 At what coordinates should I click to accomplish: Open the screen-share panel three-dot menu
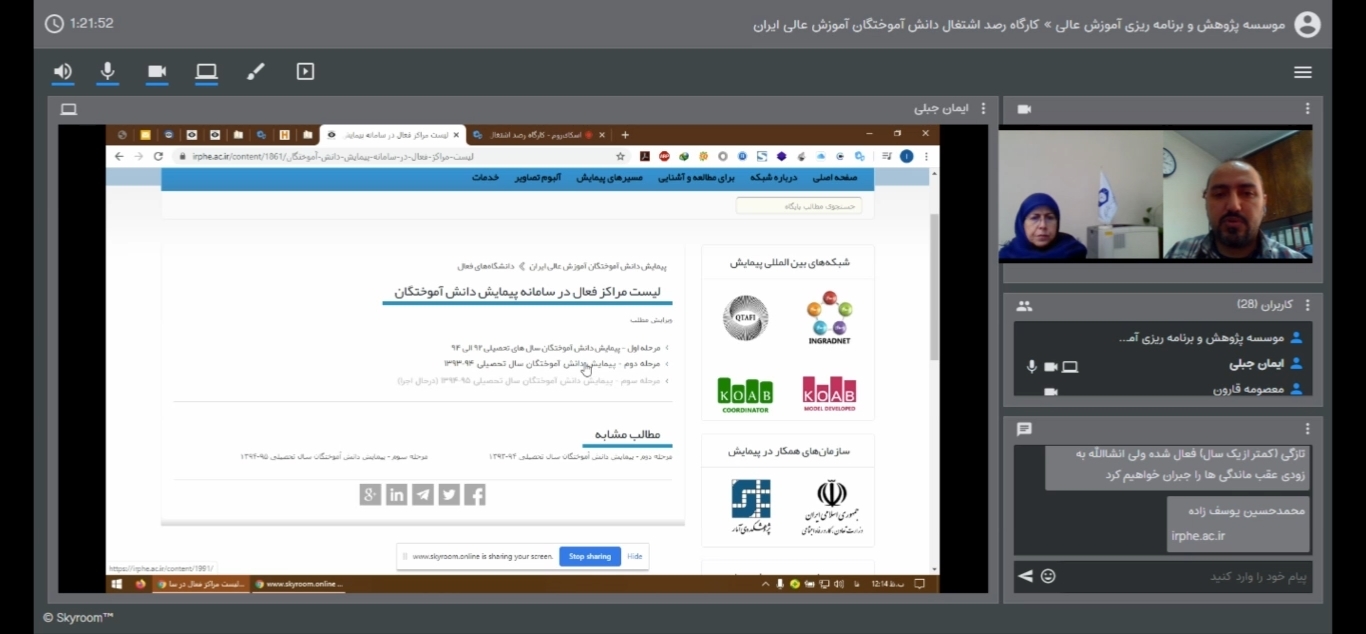983,108
